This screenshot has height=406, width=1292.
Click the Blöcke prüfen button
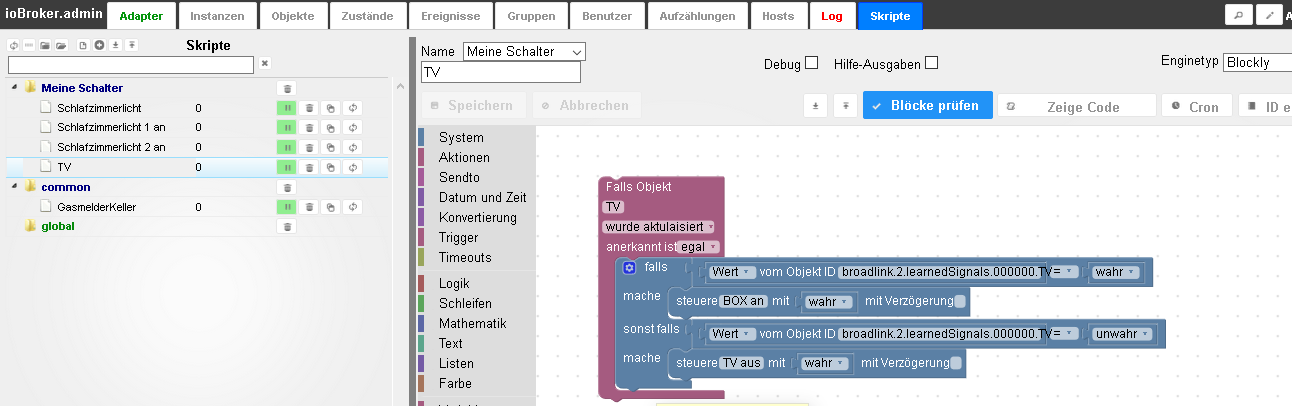point(927,105)
